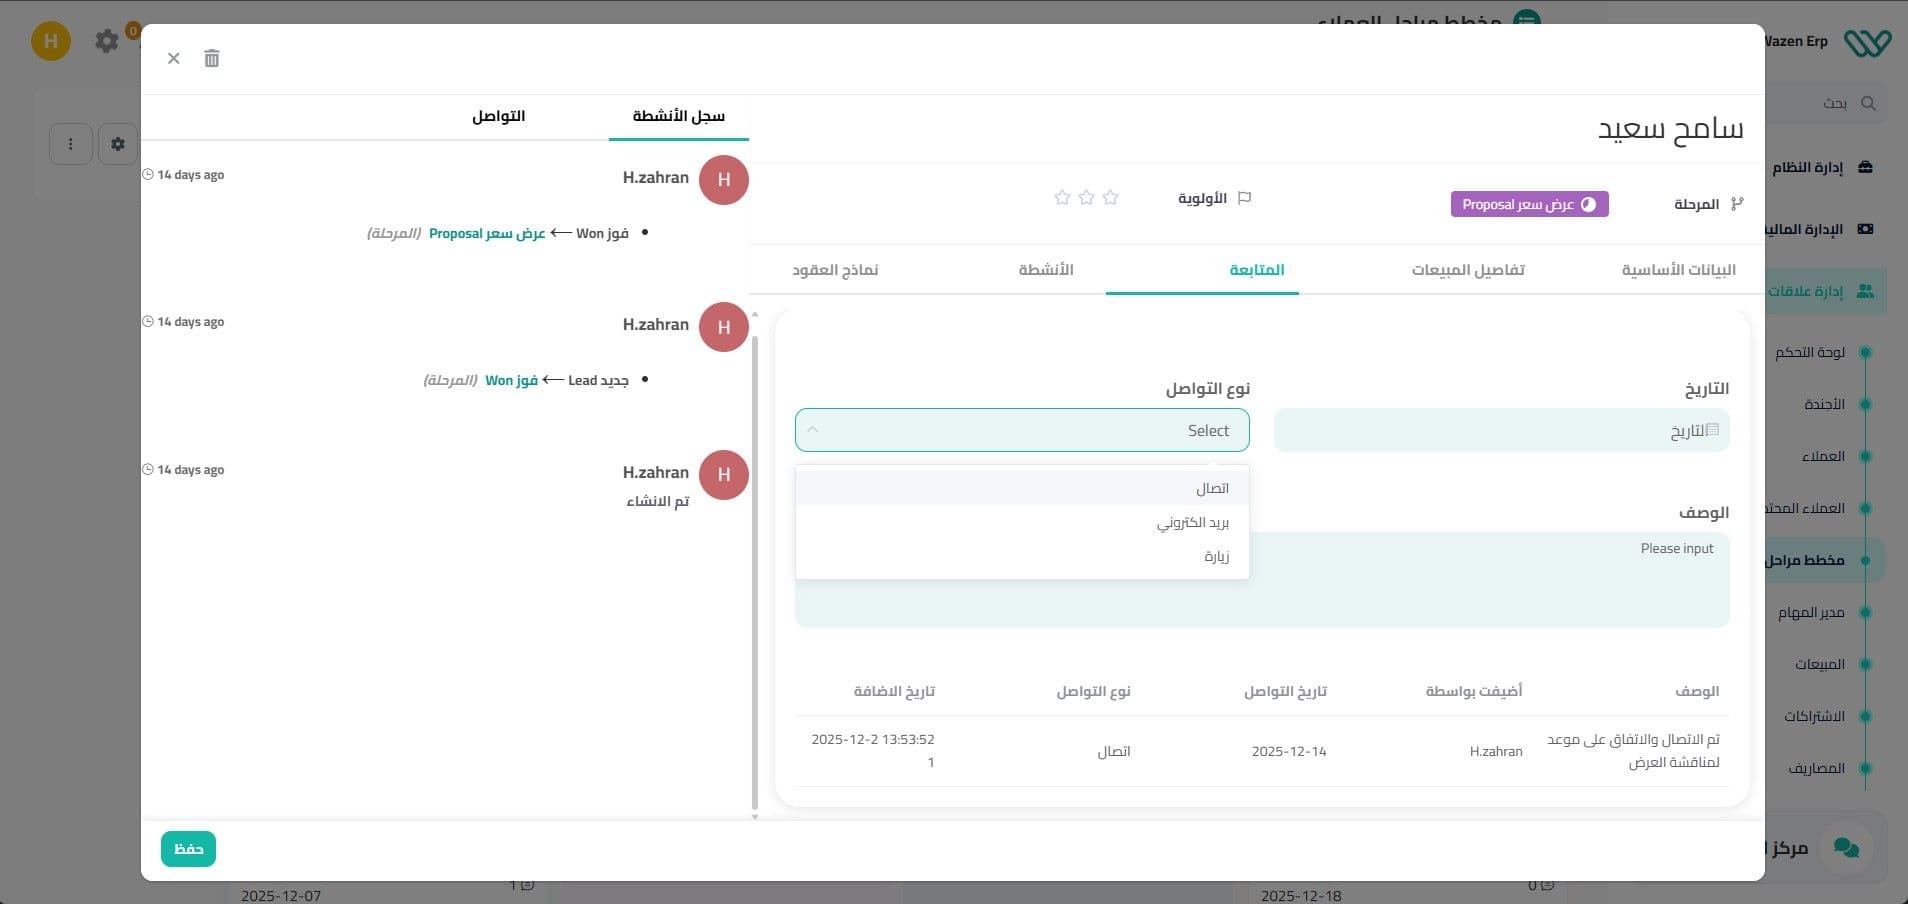1908x904 pixels.
Task: Click the yellow H user avatar
Action: [51, 41]
